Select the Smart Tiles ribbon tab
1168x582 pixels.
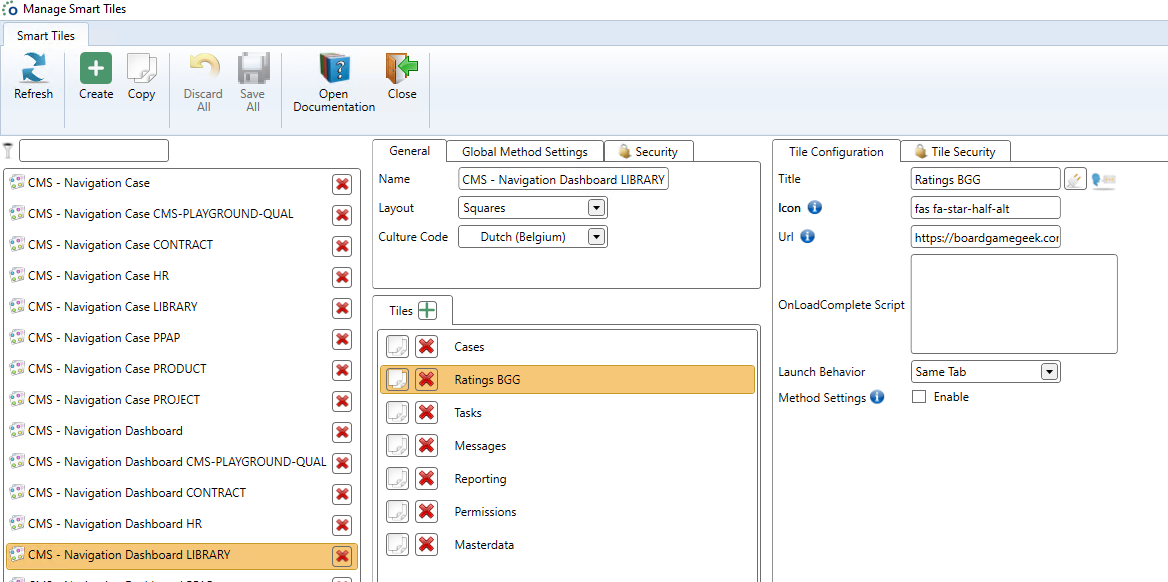(x=46, y=35)
